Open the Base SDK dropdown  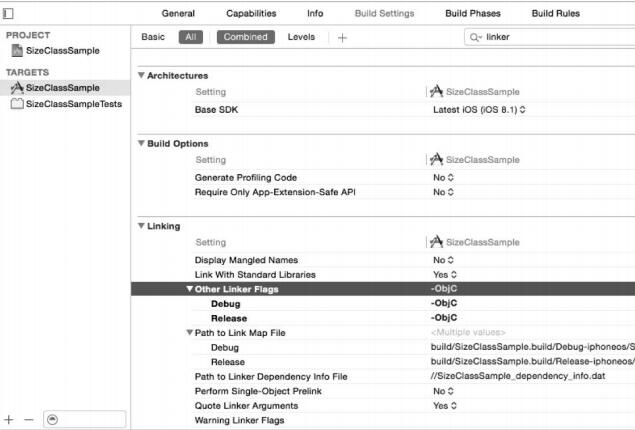pyautogui.click(x=480, y=109)
